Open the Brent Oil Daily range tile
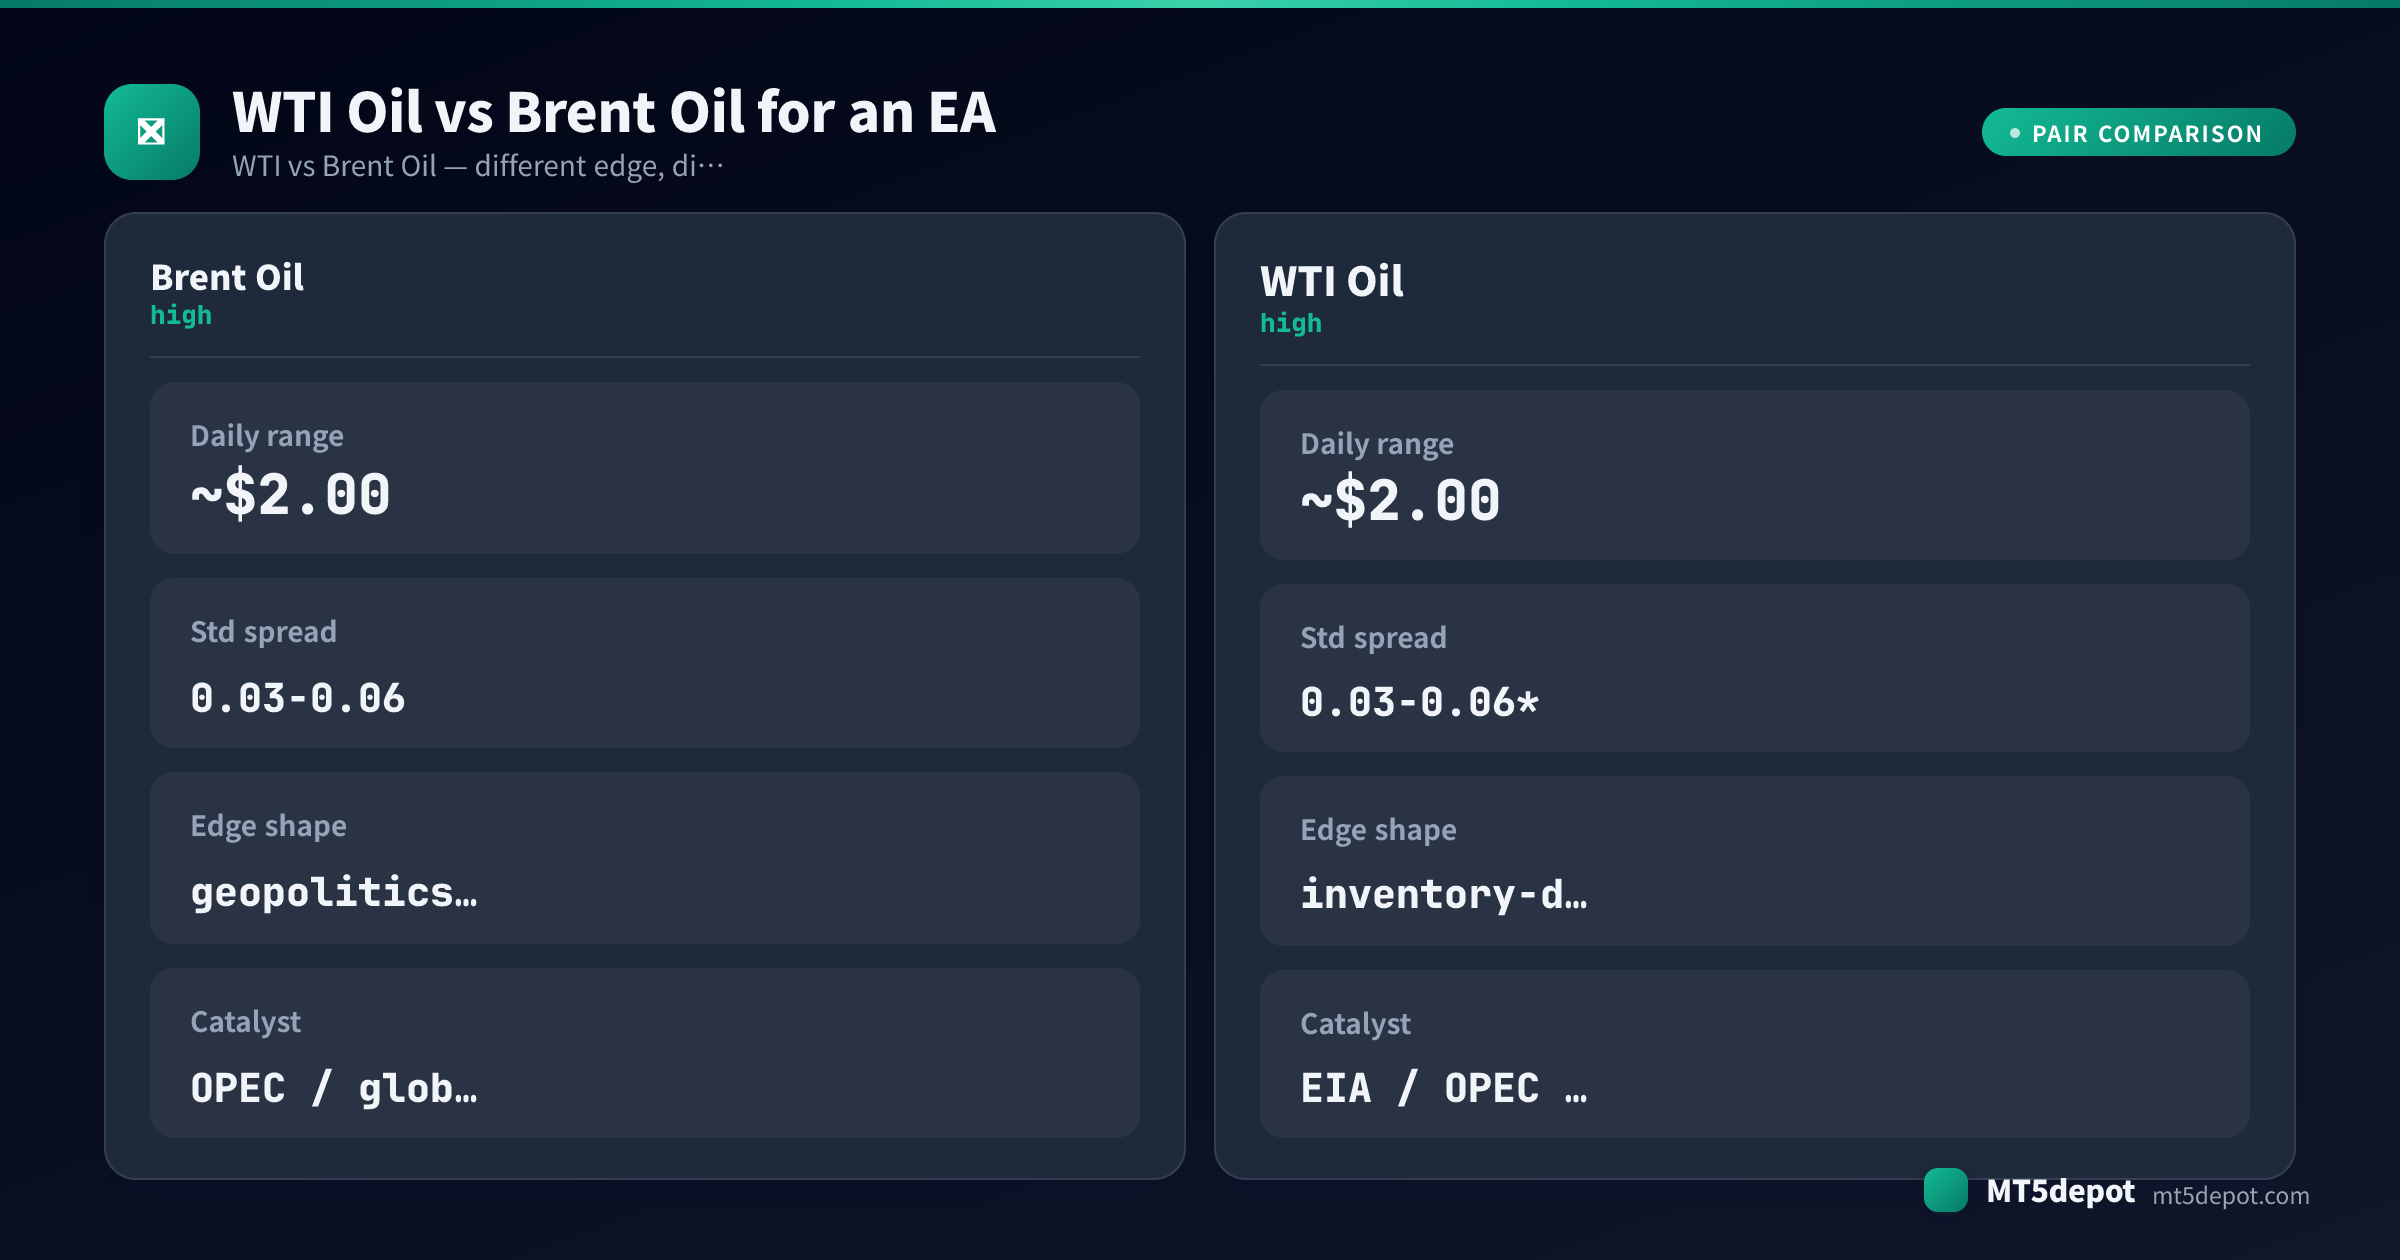 click(x=645, y=468)
